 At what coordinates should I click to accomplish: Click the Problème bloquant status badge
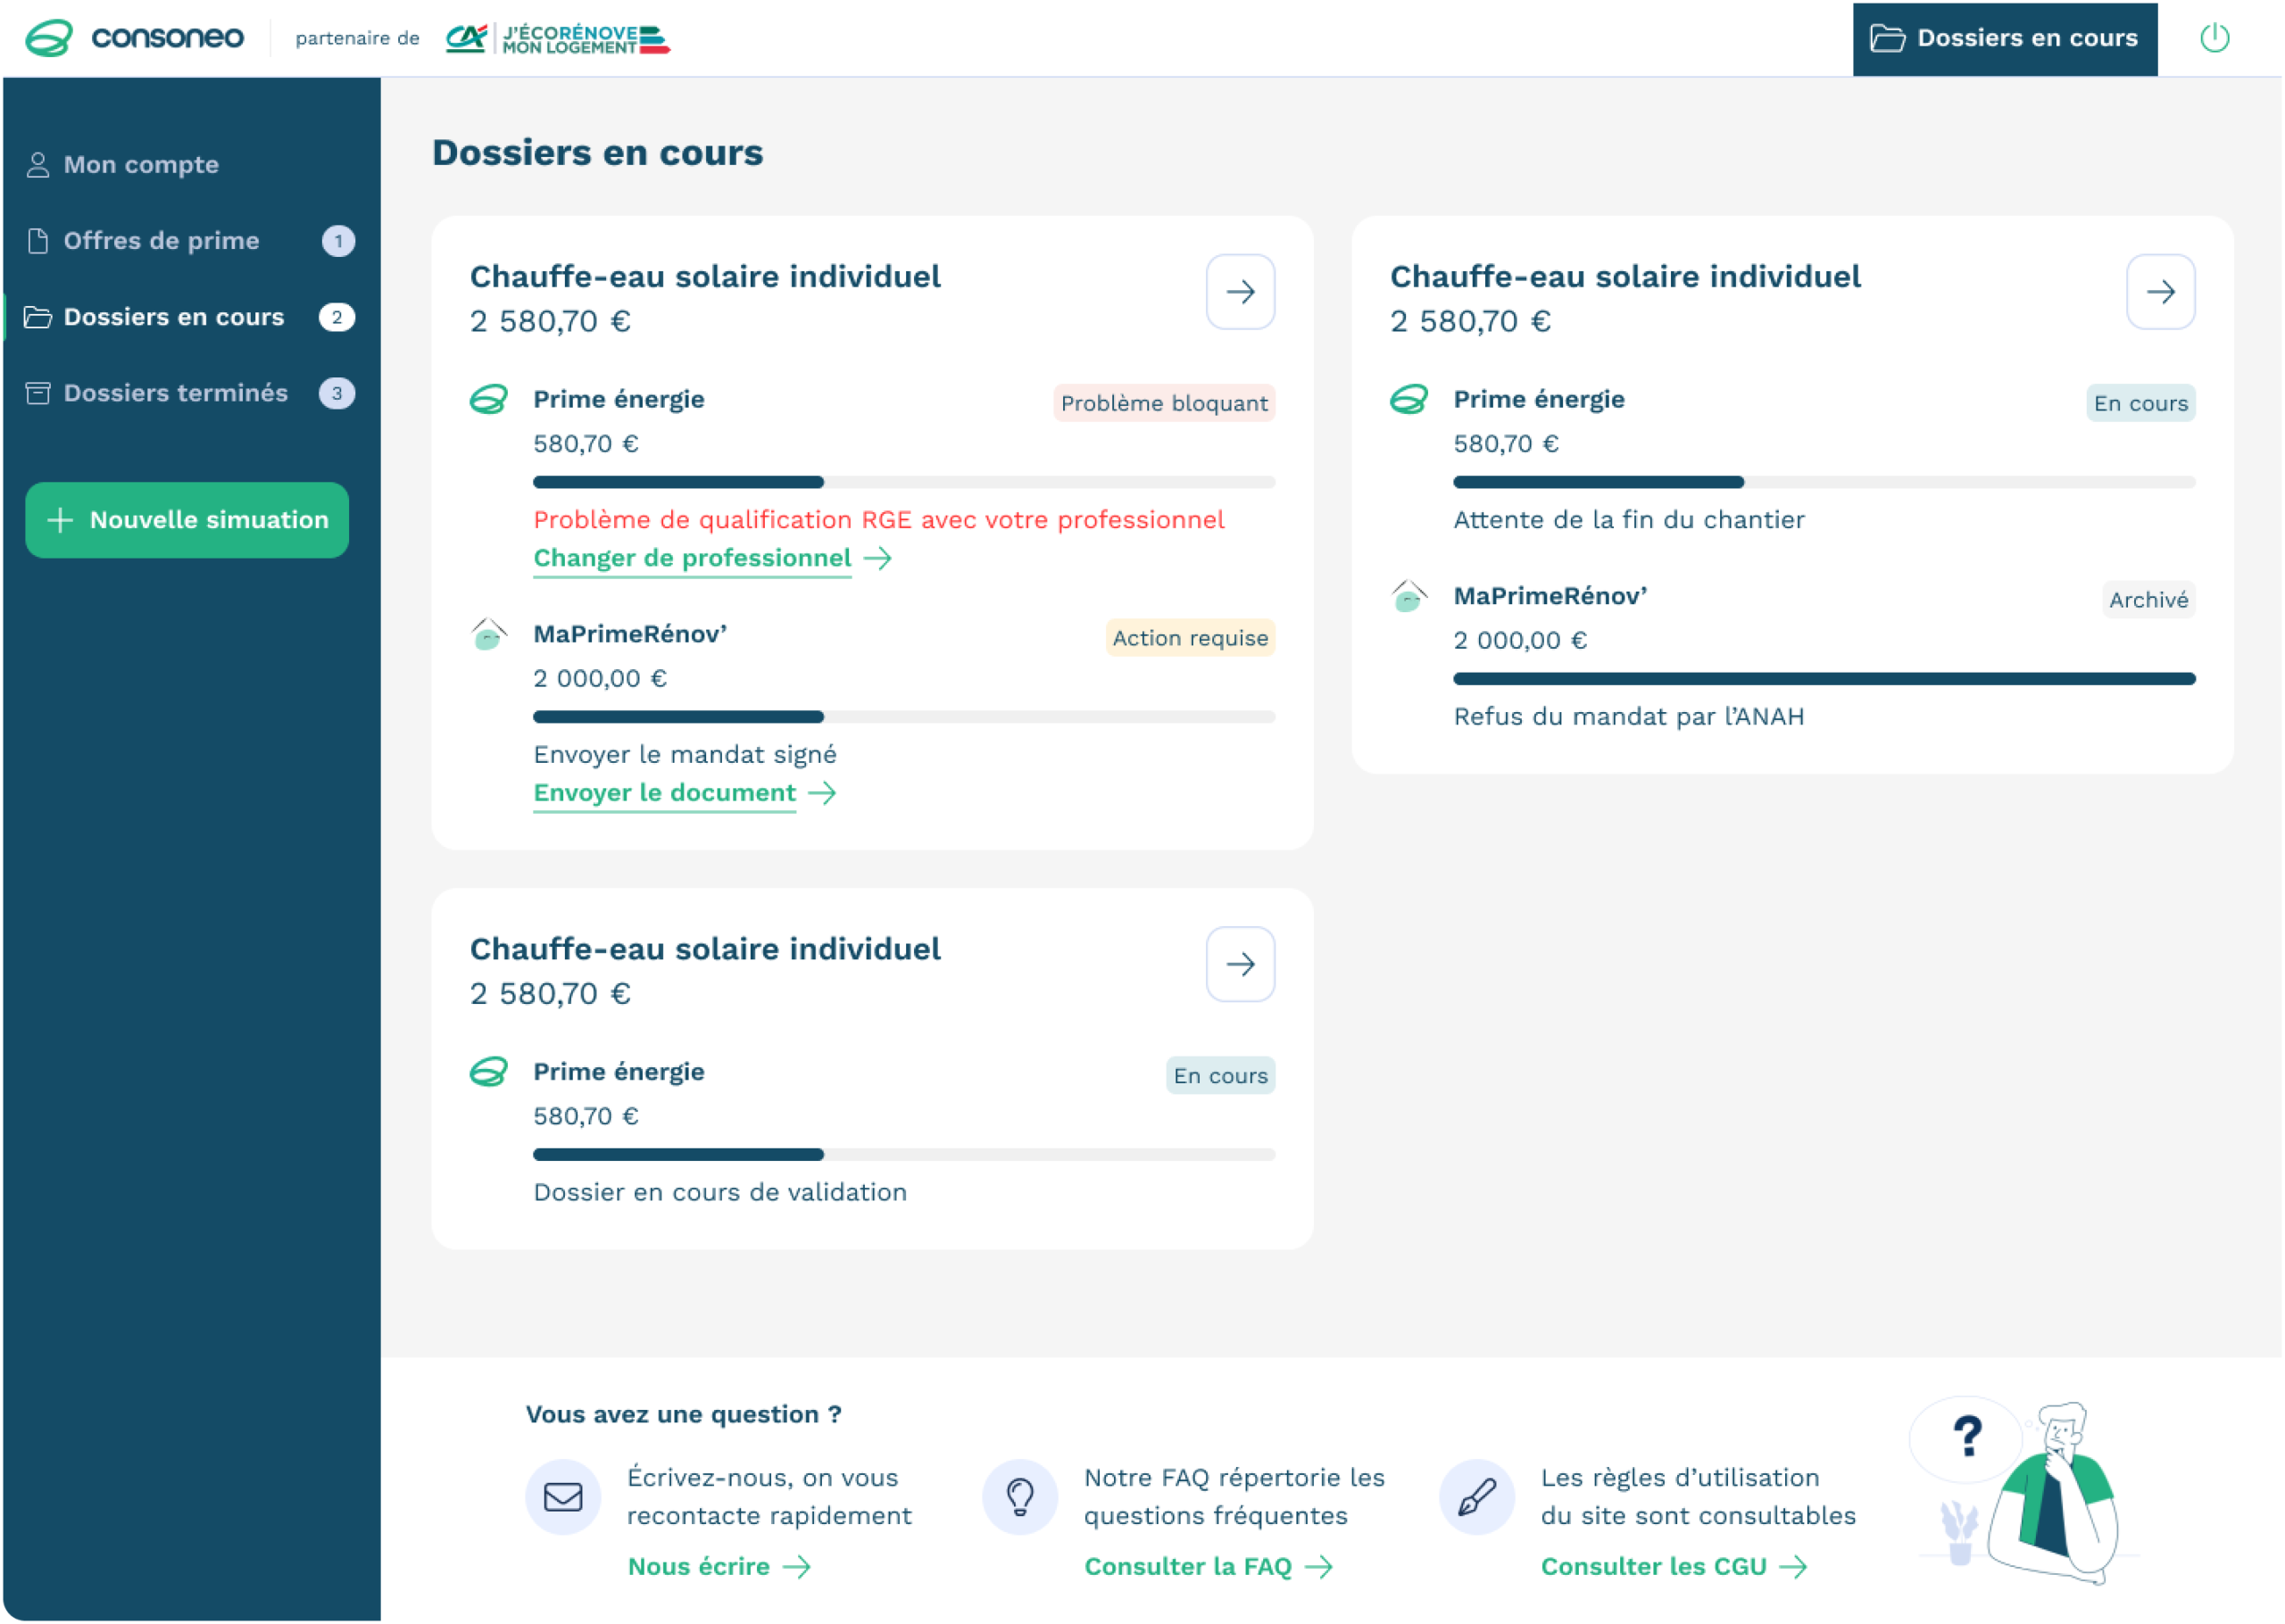[x=1163, y=403]
